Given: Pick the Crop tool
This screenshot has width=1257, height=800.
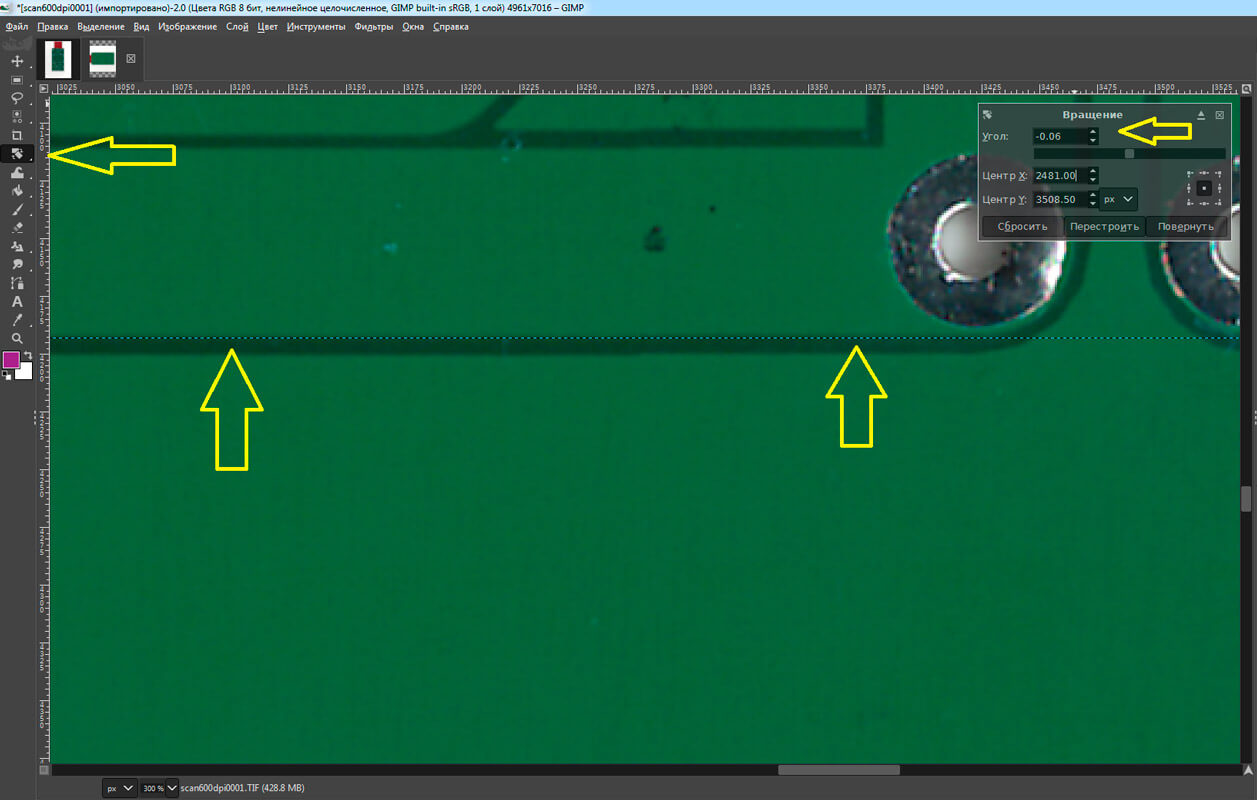Looking at the screenshot, I should coord(17,135).
